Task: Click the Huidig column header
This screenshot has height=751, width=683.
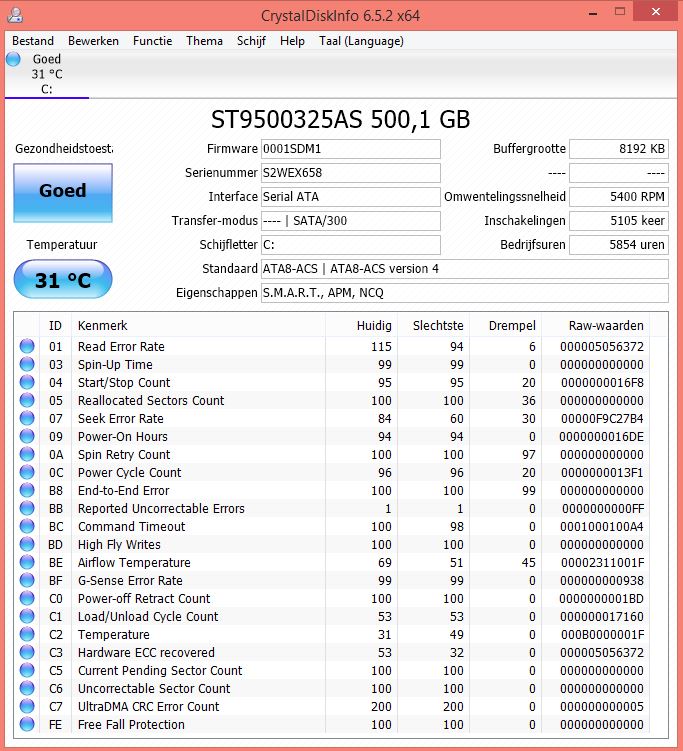Action: coord(362,326)
